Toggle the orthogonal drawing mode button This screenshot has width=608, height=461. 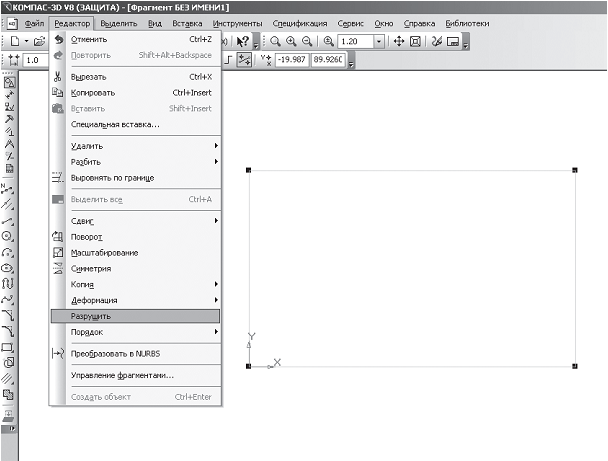[229, 60]
